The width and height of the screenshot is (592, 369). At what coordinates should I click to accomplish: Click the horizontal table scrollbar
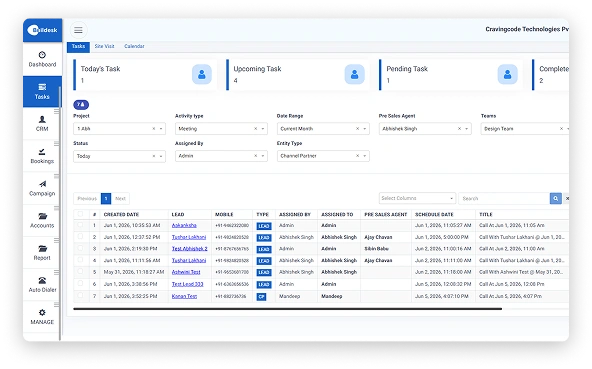click(x=288, y=309)
